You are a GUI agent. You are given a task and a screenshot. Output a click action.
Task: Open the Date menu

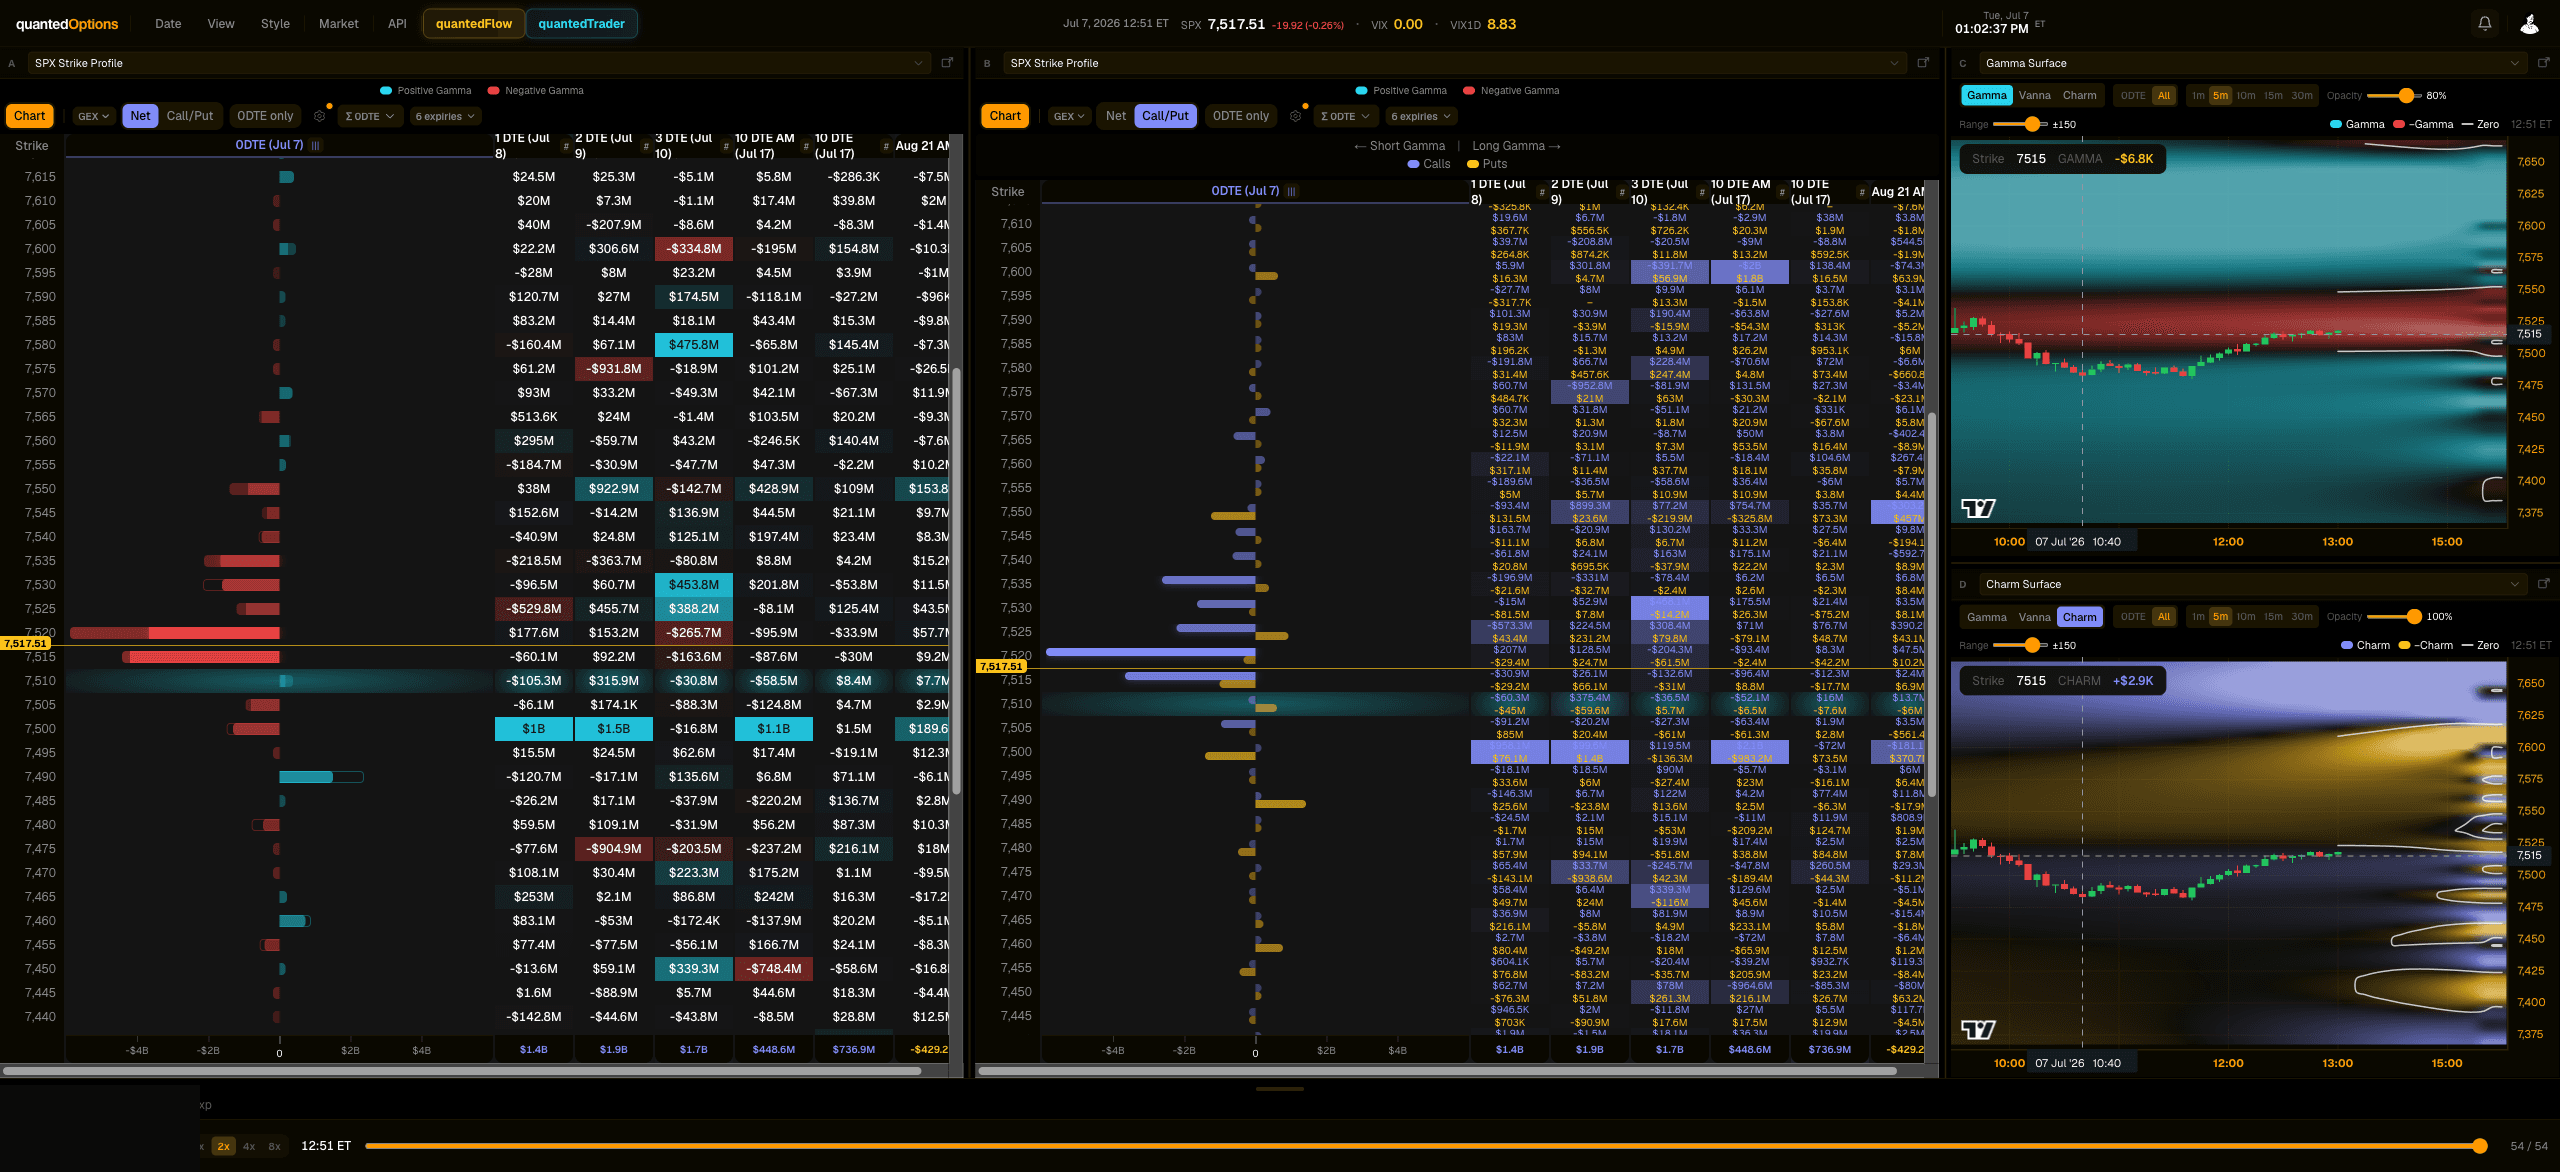[168, 24]
